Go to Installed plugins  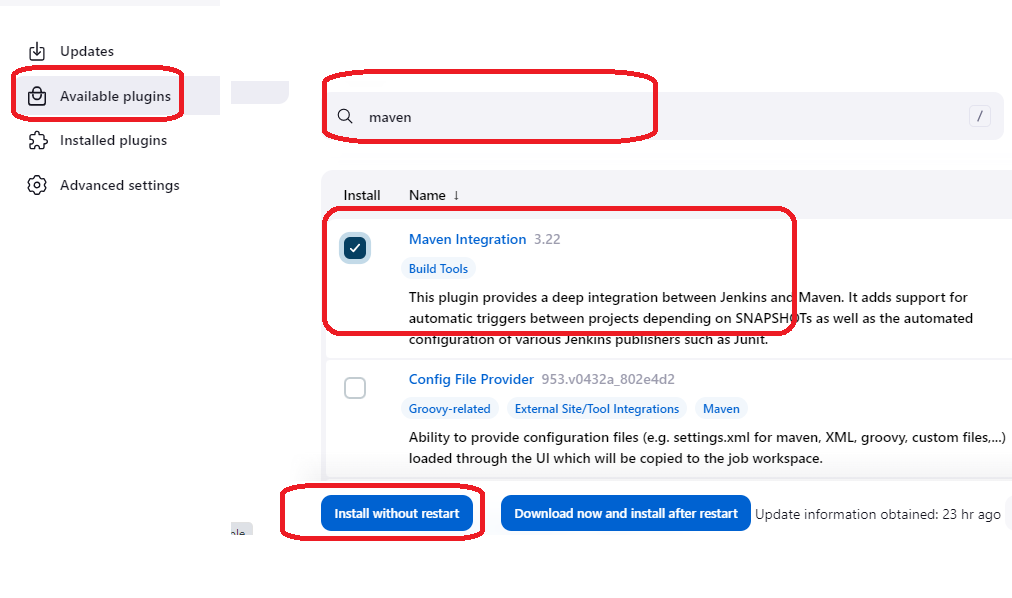[x=114, y=141]
